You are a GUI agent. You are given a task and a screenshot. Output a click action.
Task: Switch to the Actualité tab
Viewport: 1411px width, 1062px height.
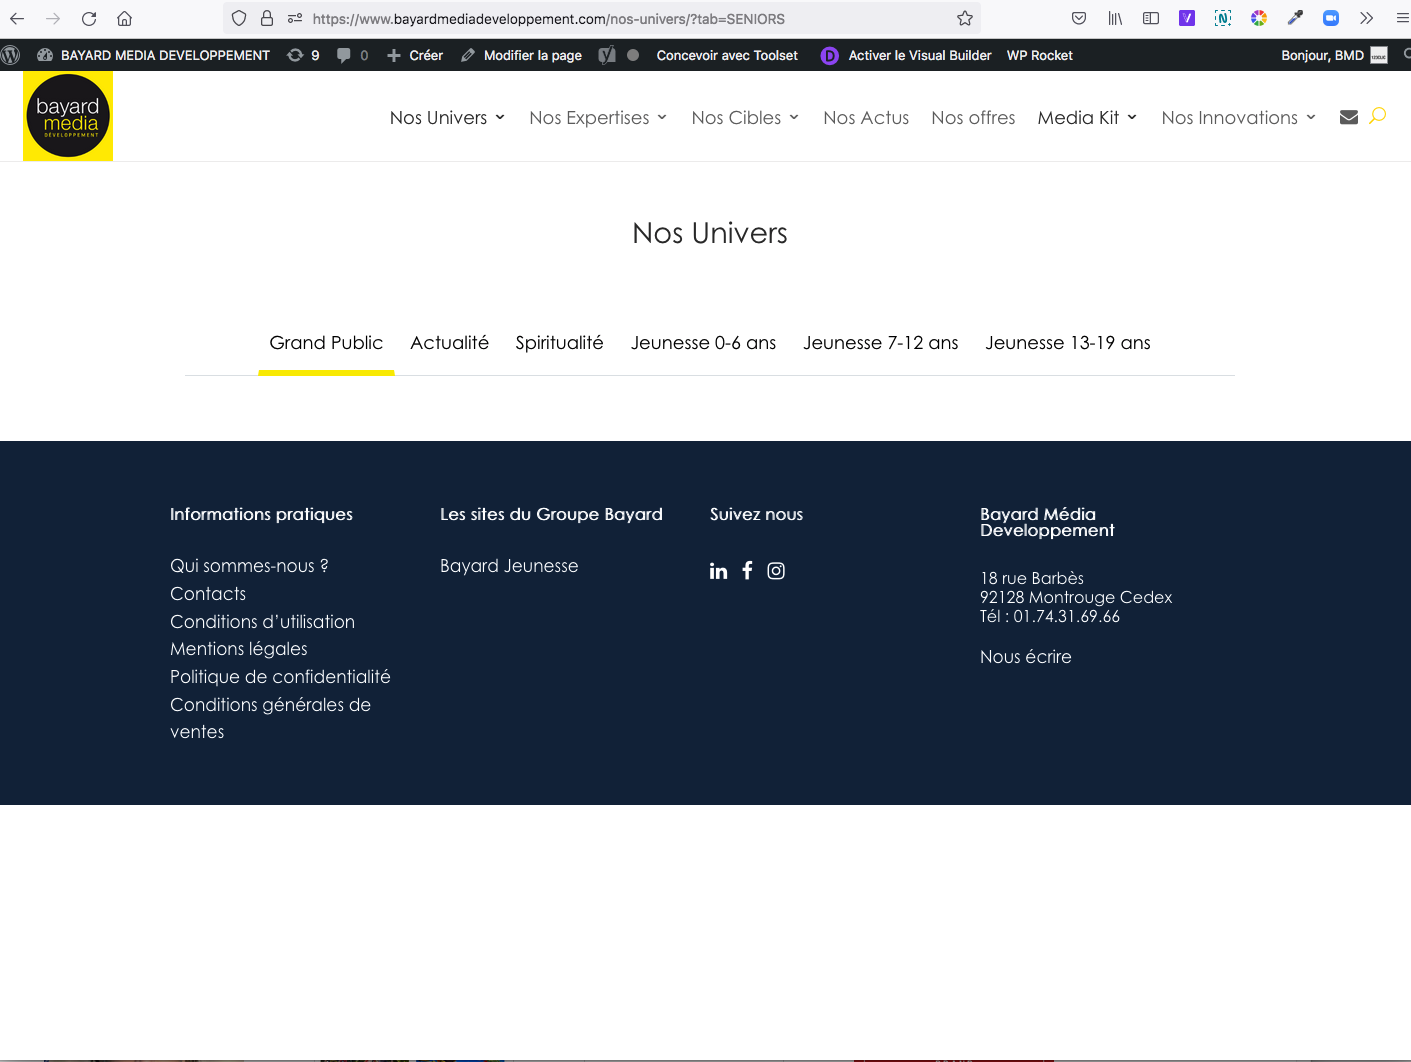pyautogui.click(x=450, y=343)
